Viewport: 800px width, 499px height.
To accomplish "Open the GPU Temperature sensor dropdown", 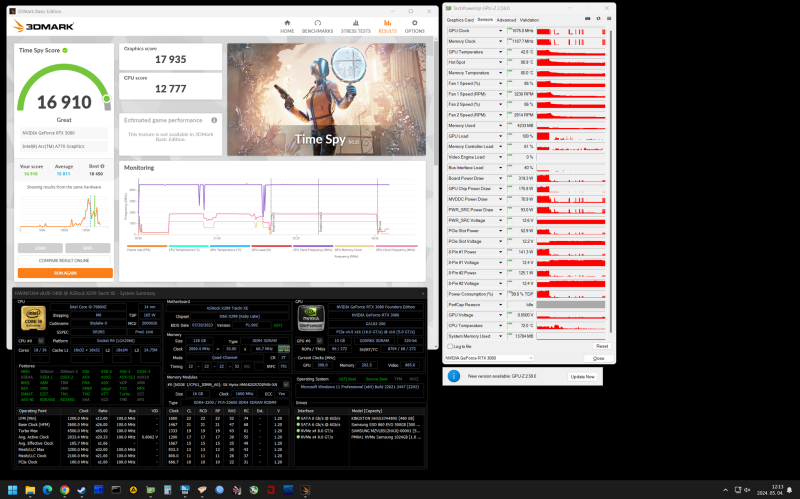I will click(500, 52).
